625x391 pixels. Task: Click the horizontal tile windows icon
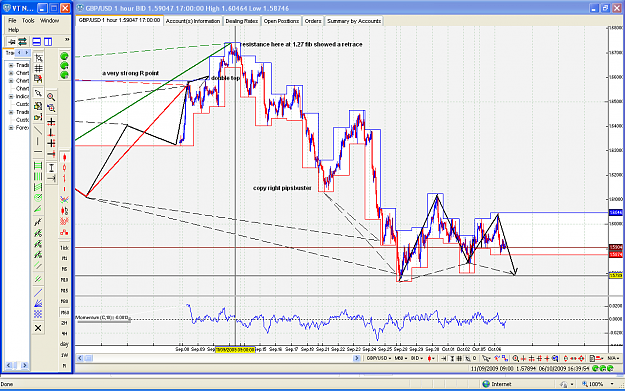click(x=37, y=41)
